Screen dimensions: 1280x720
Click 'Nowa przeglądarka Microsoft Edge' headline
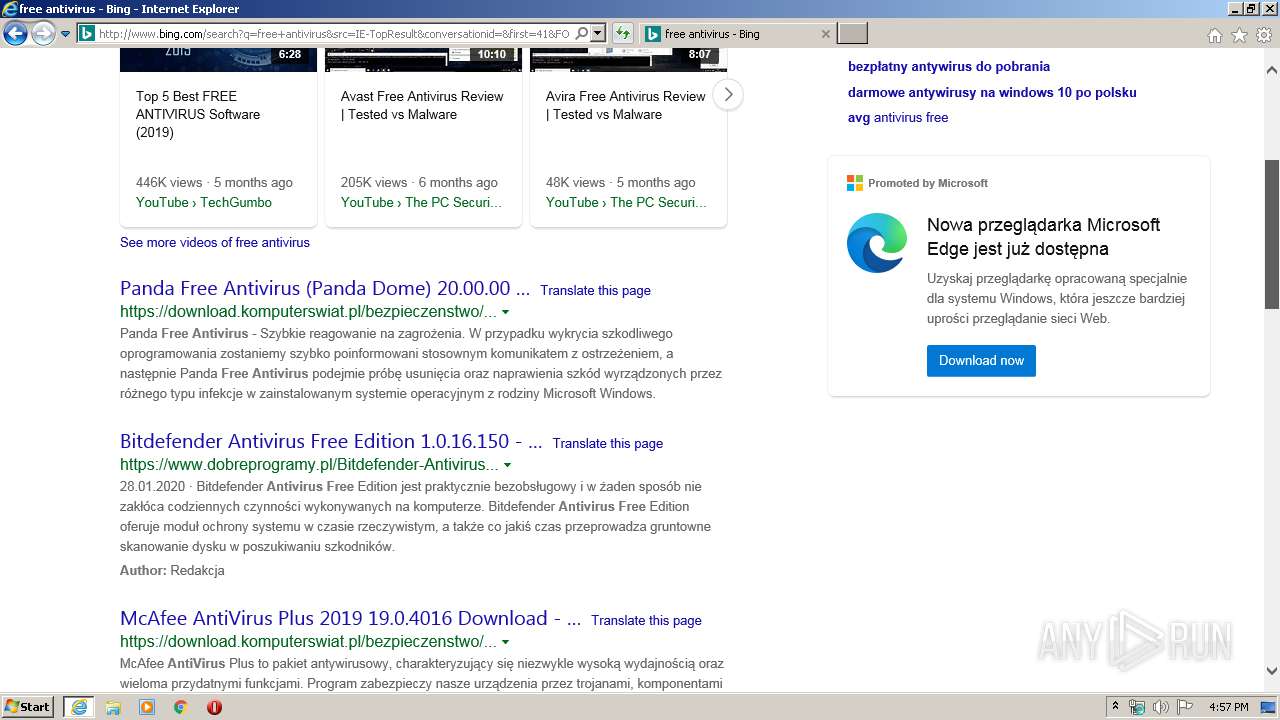click(x=1043, y=237)
